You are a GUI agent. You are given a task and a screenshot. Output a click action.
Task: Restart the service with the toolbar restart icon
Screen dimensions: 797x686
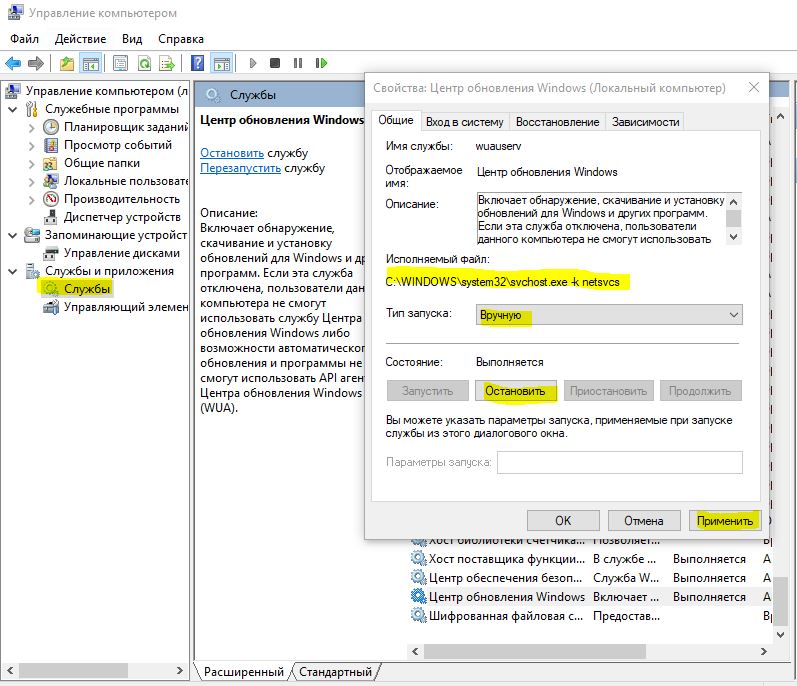(321, 64)
